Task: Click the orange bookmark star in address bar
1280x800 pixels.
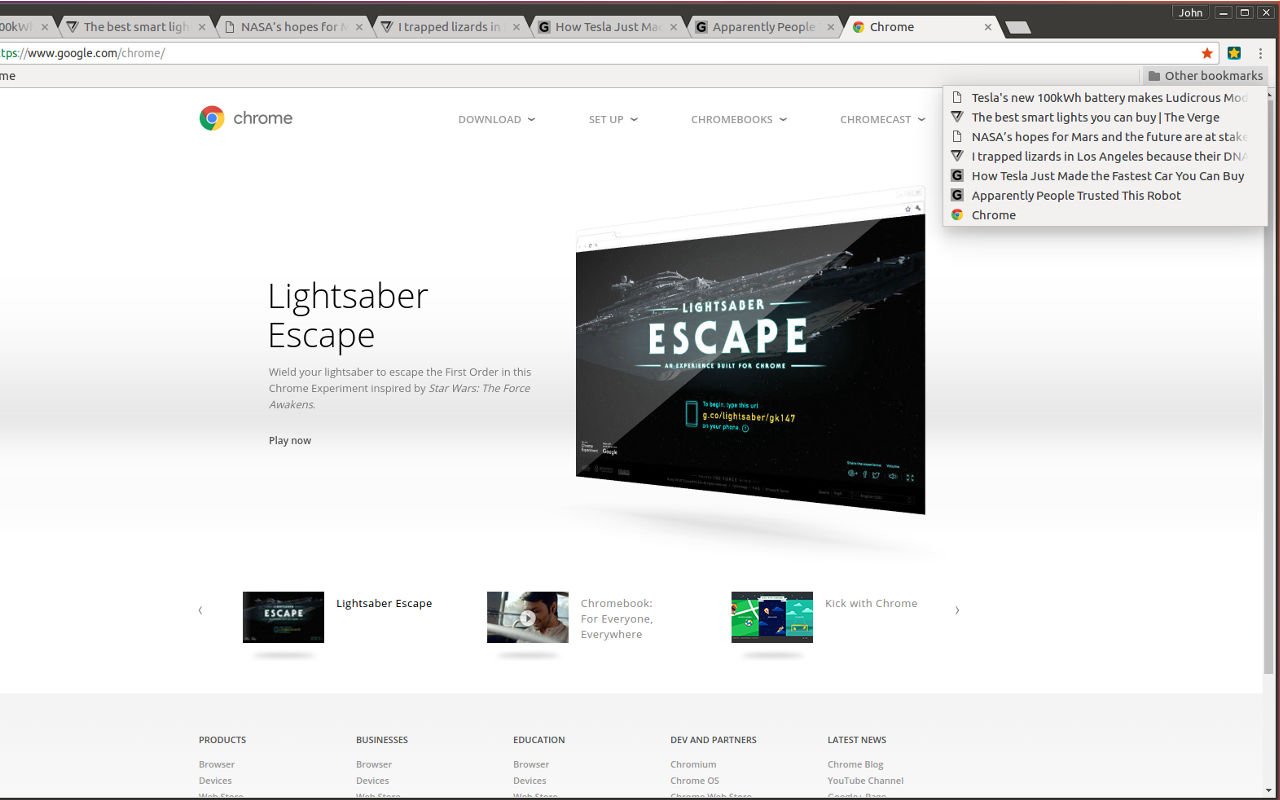Action: (1207, 53)
